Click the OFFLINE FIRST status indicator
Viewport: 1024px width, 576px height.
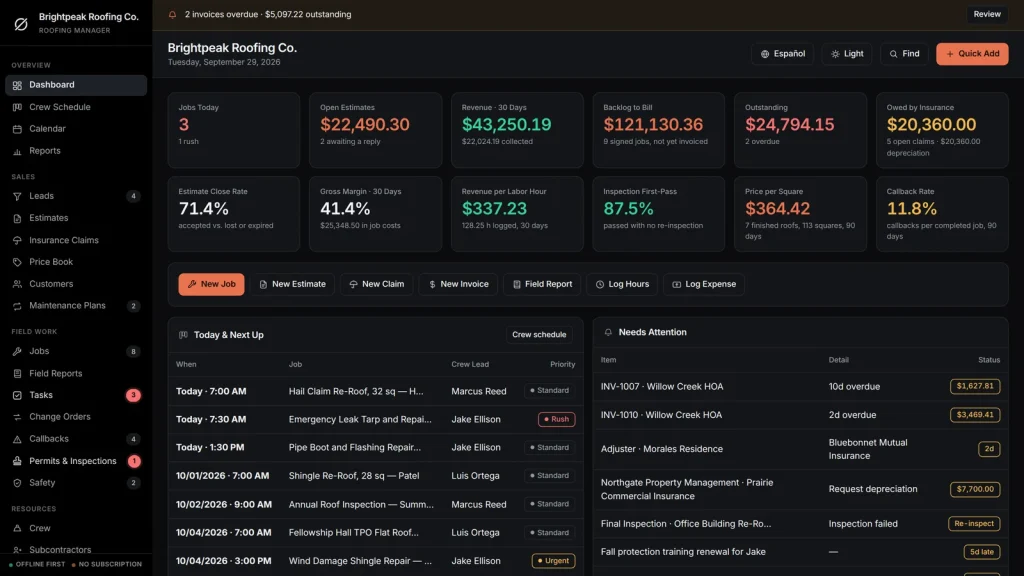(37, 564)
